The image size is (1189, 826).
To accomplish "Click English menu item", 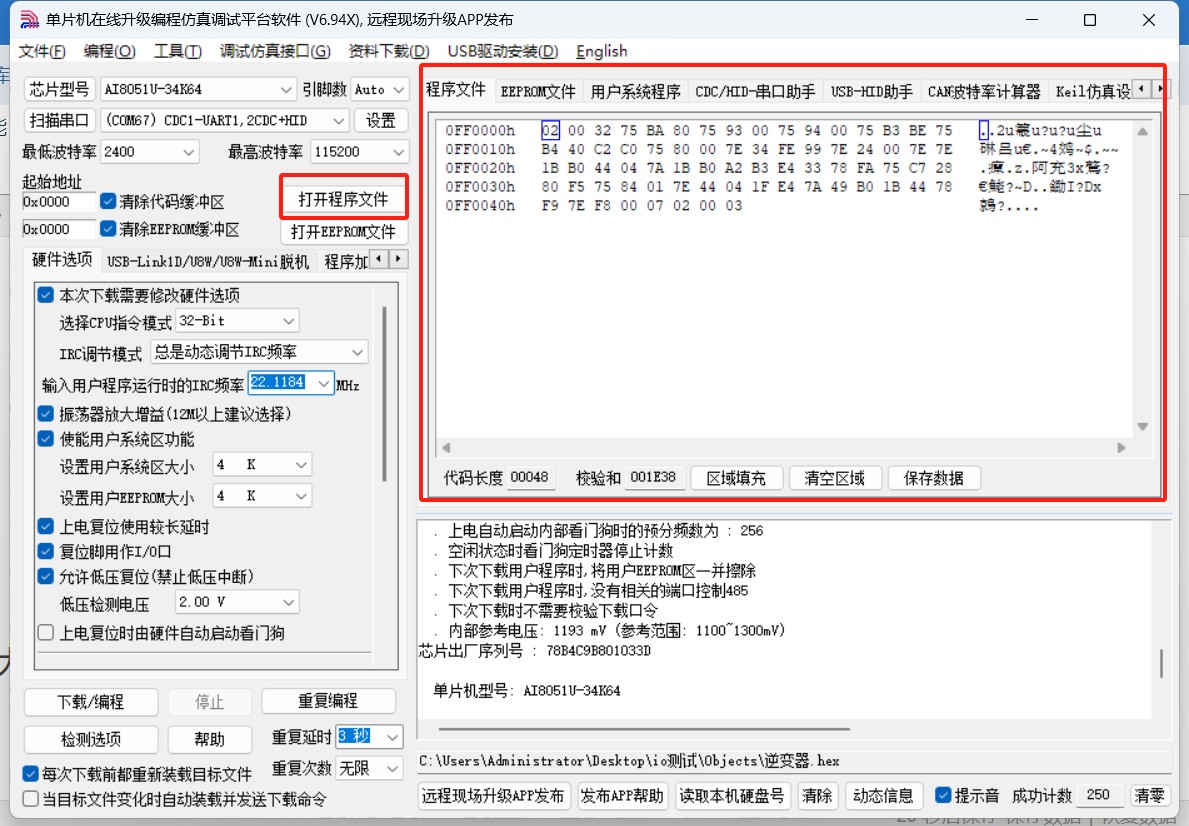I will [x=601, y=51].
